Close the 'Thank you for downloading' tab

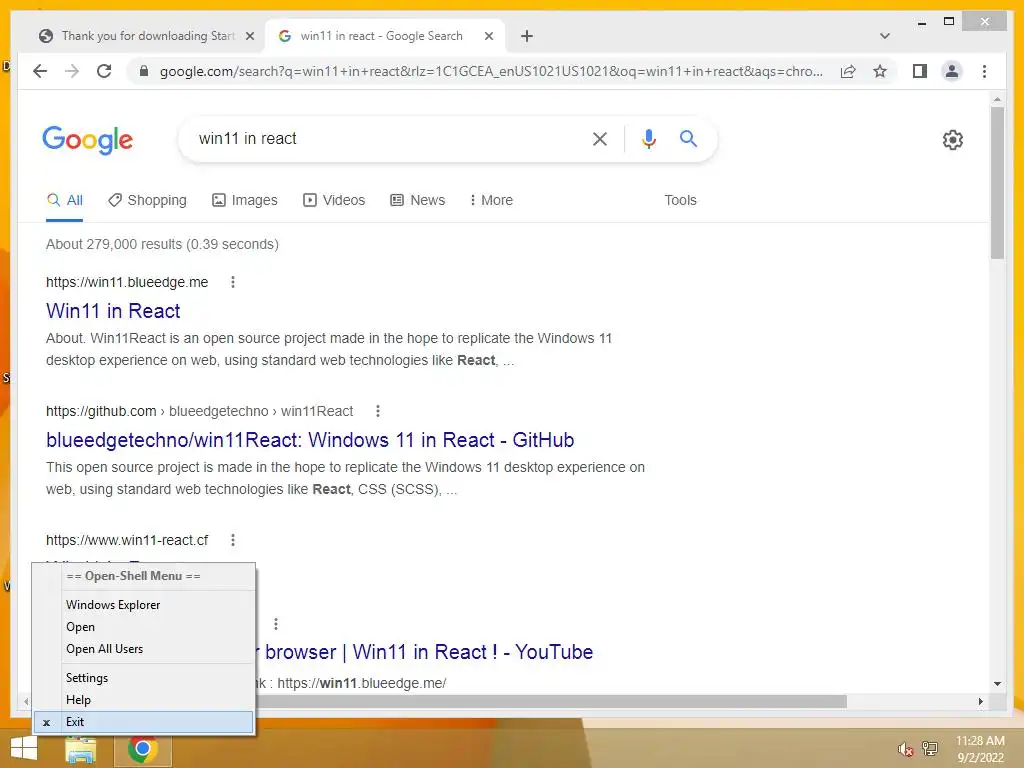click(249, 36)
